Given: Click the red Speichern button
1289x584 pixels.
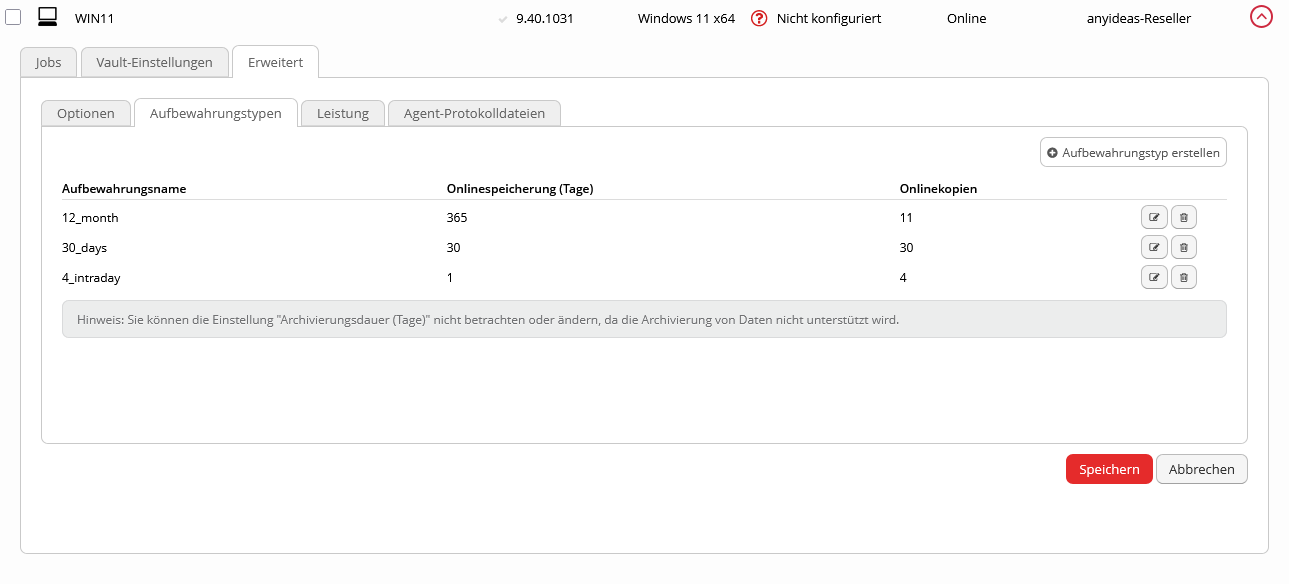Looking at the screenshot, I should (1109, 470).
